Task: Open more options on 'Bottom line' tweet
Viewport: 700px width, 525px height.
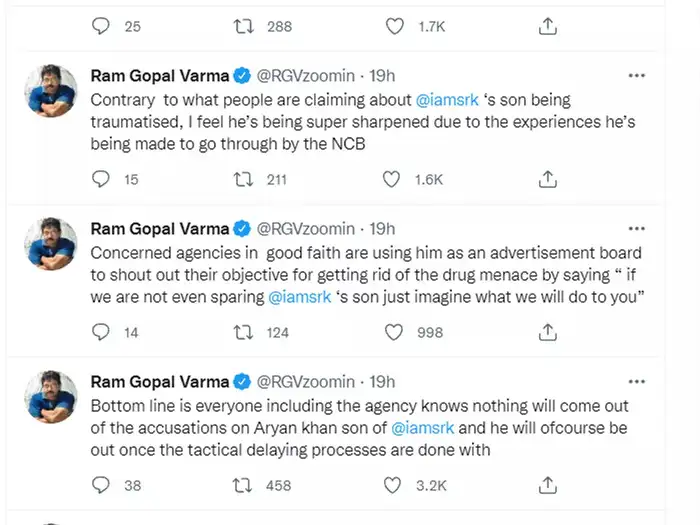Action: point(636,381)
